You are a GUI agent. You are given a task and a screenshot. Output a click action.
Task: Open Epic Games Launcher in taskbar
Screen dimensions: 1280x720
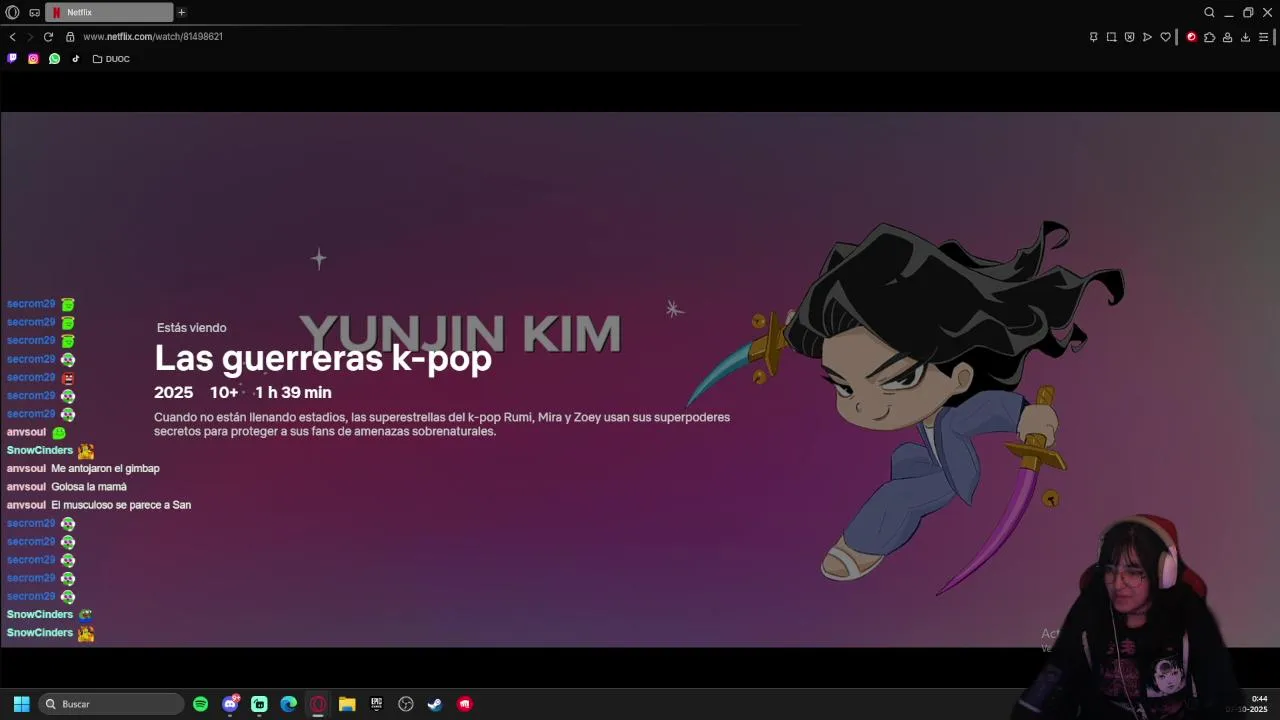pyautogui.click(x=376, y=704)
